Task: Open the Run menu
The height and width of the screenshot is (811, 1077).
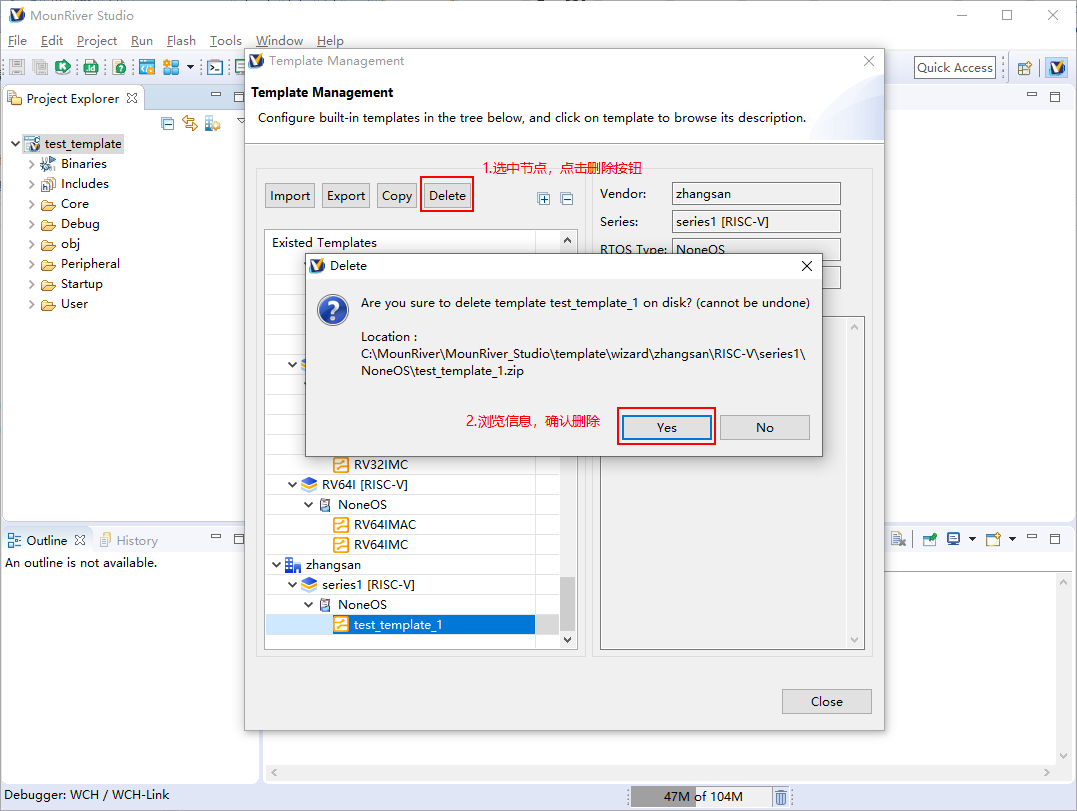Action: click(141, 41)
